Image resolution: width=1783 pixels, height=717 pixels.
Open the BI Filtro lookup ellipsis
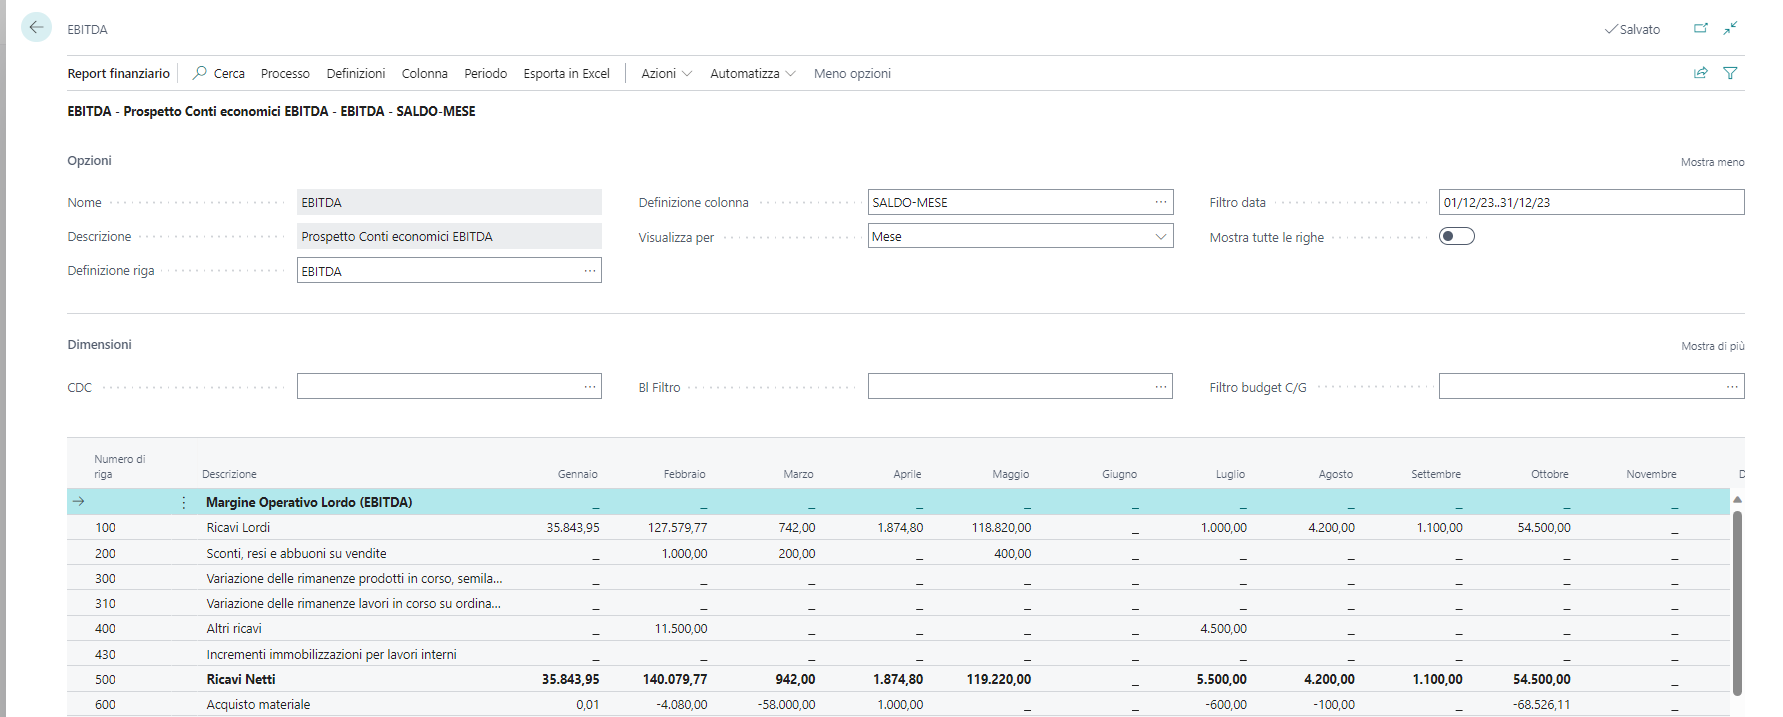[x=1160, y=386]
